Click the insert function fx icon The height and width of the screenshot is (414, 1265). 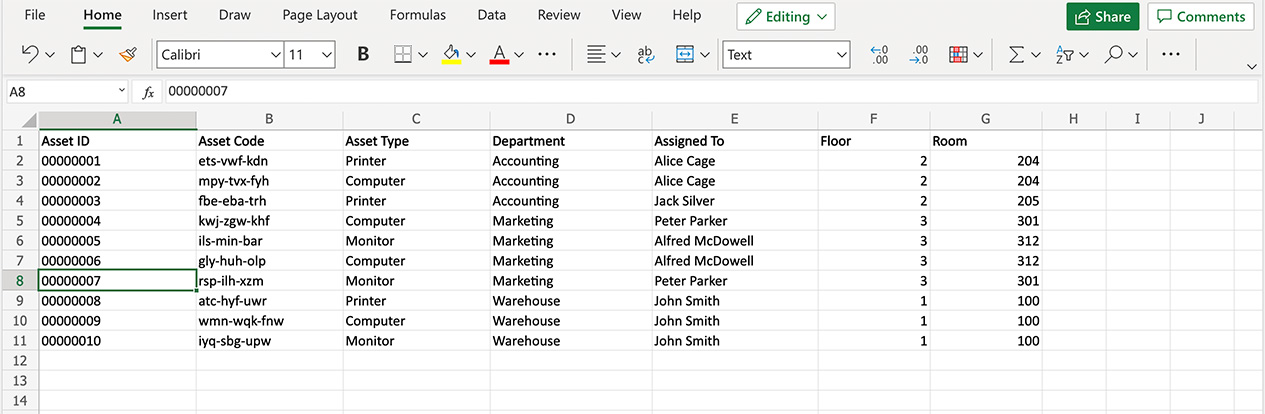(148, 92)
